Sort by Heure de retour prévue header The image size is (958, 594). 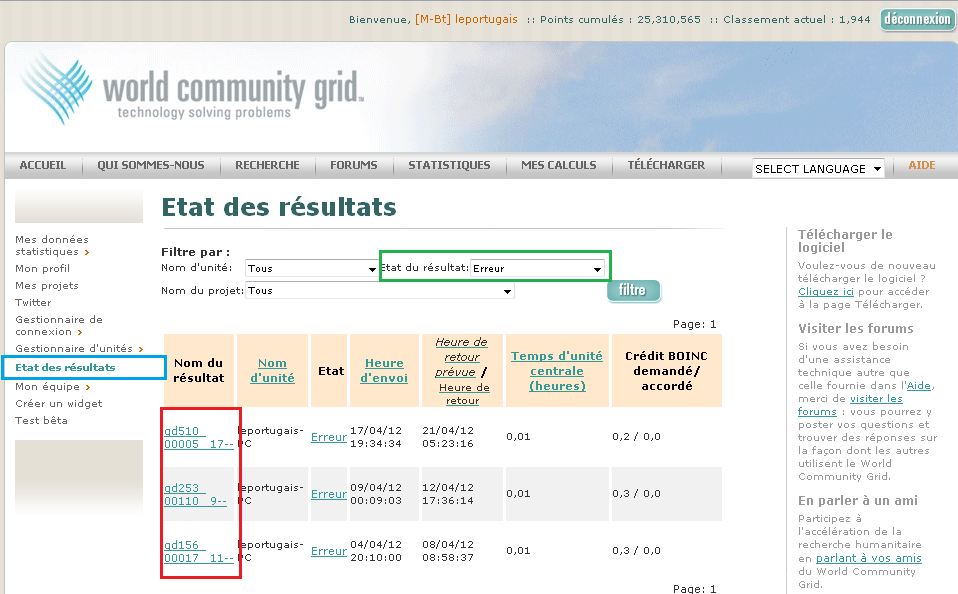[x=461, y=357]
